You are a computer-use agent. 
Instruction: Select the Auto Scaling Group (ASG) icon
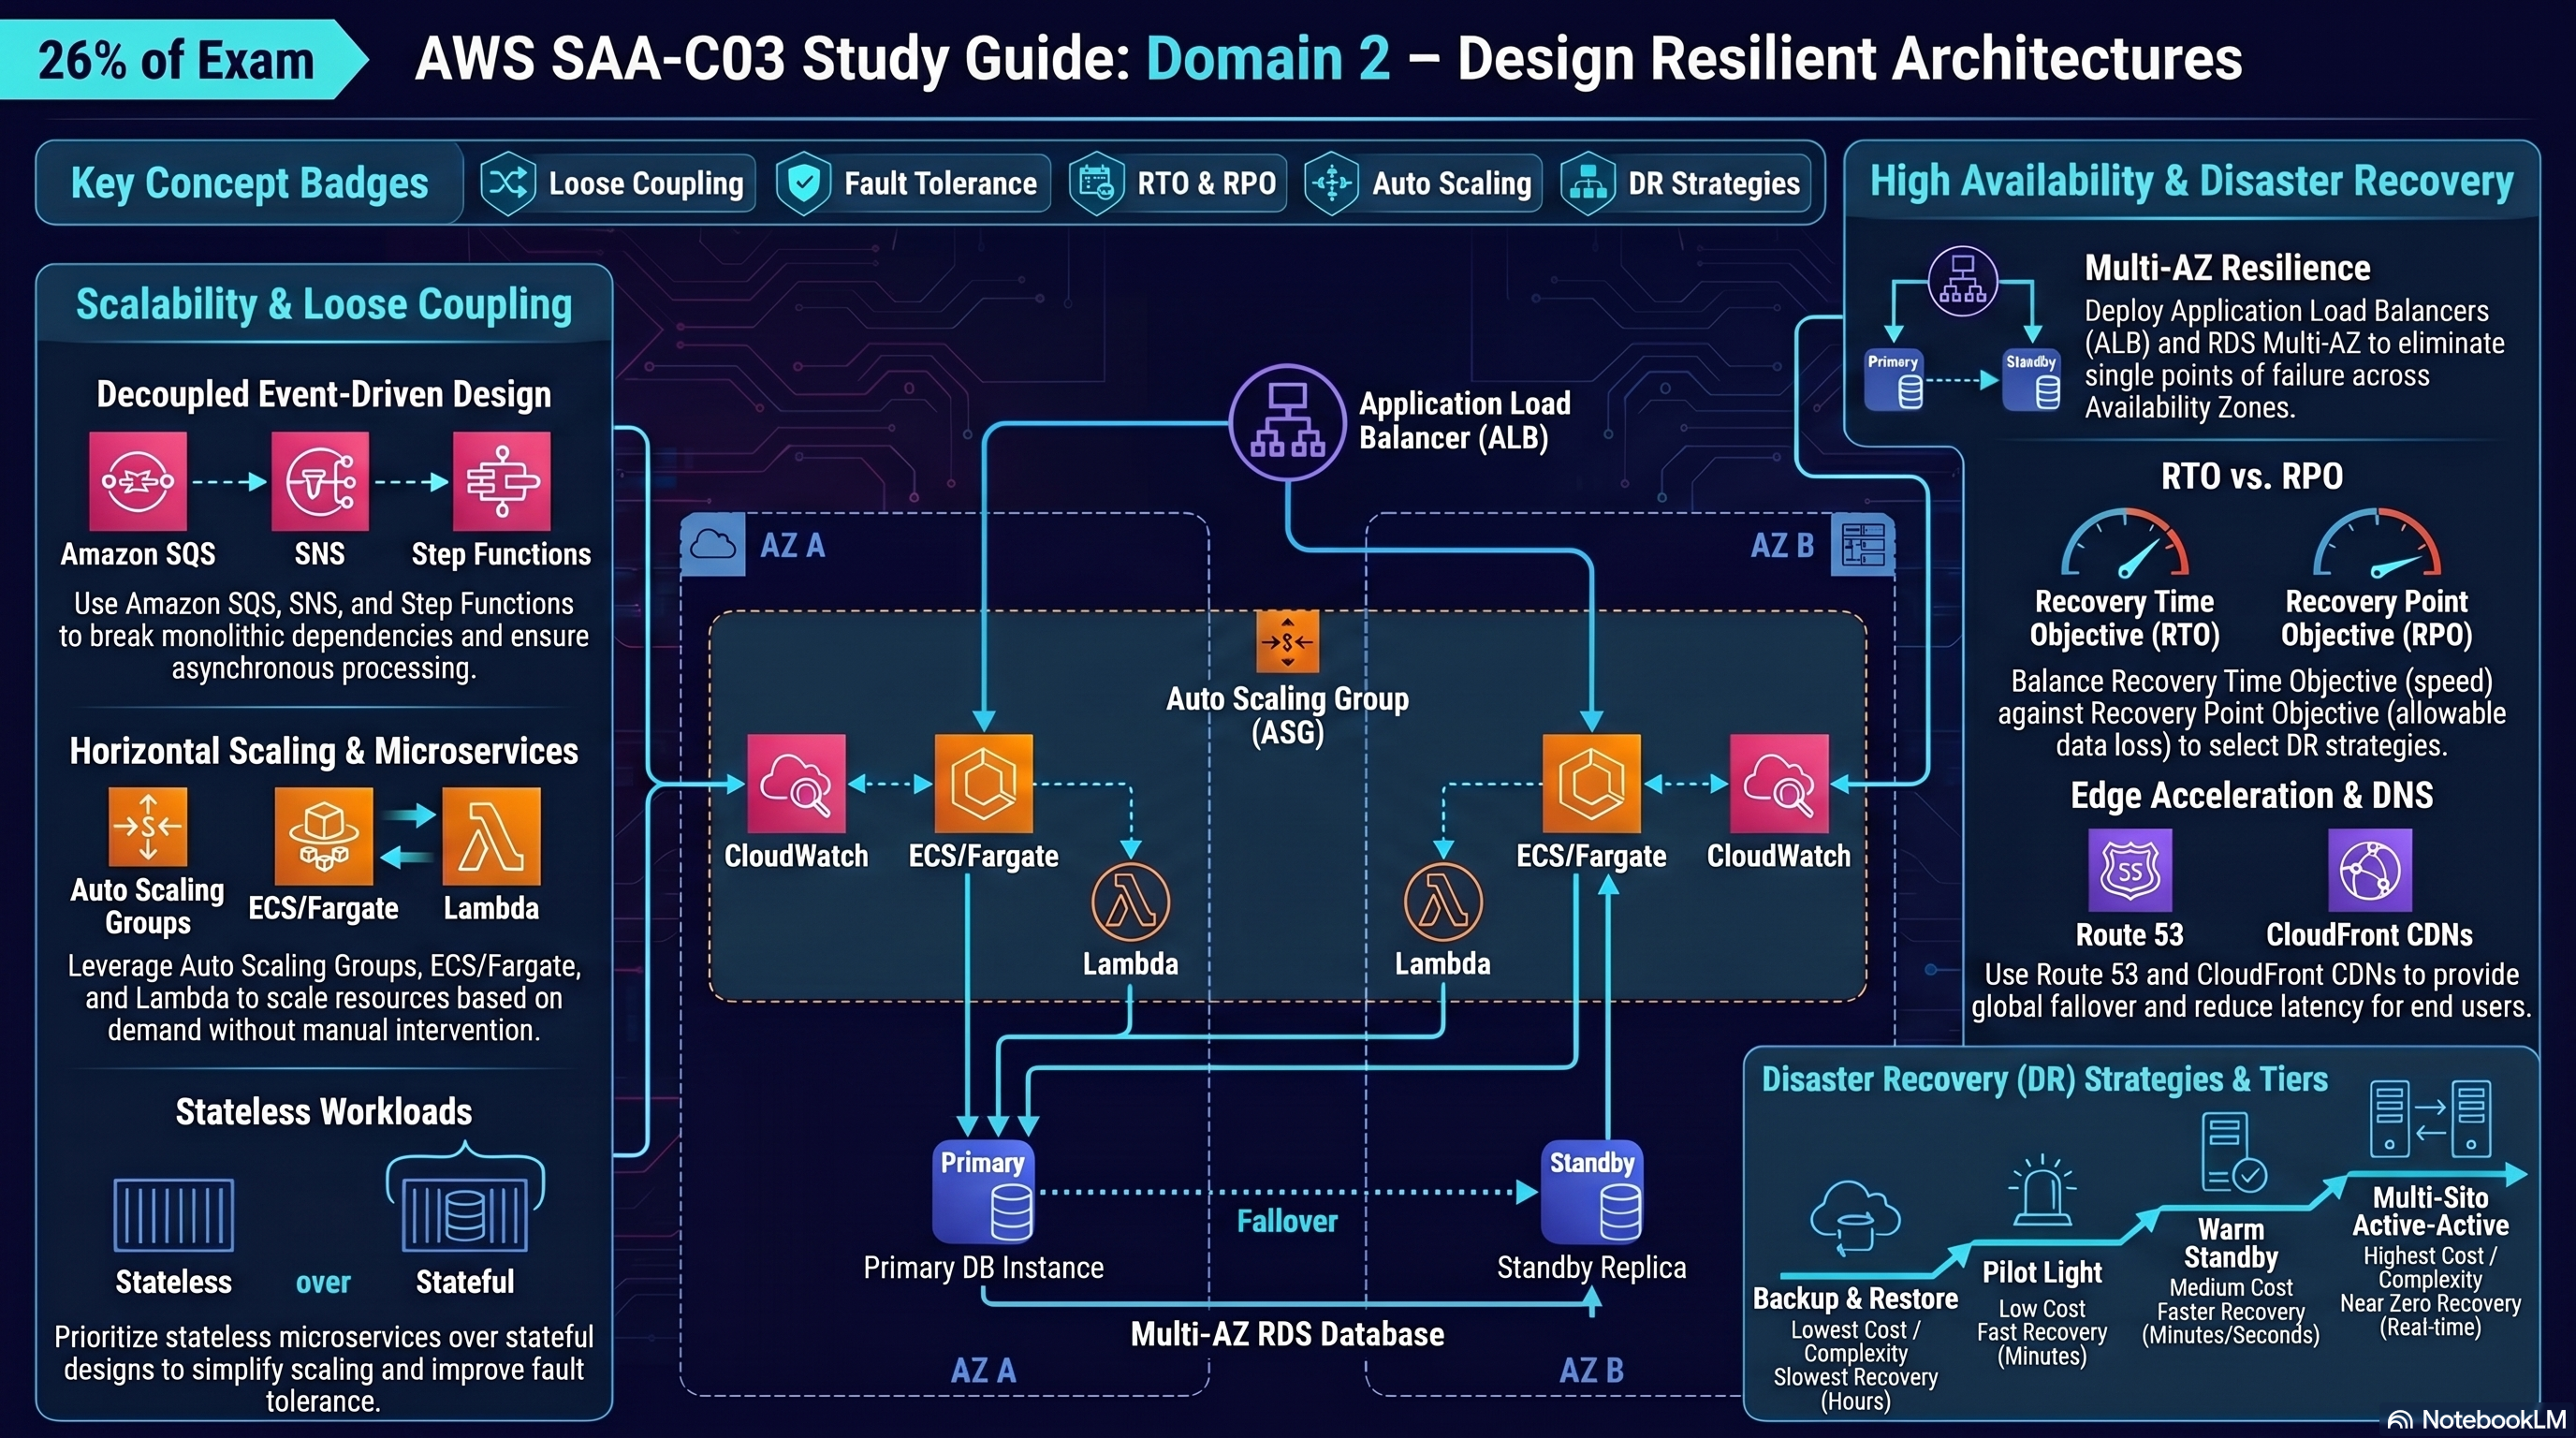(x=1287, y=641)
